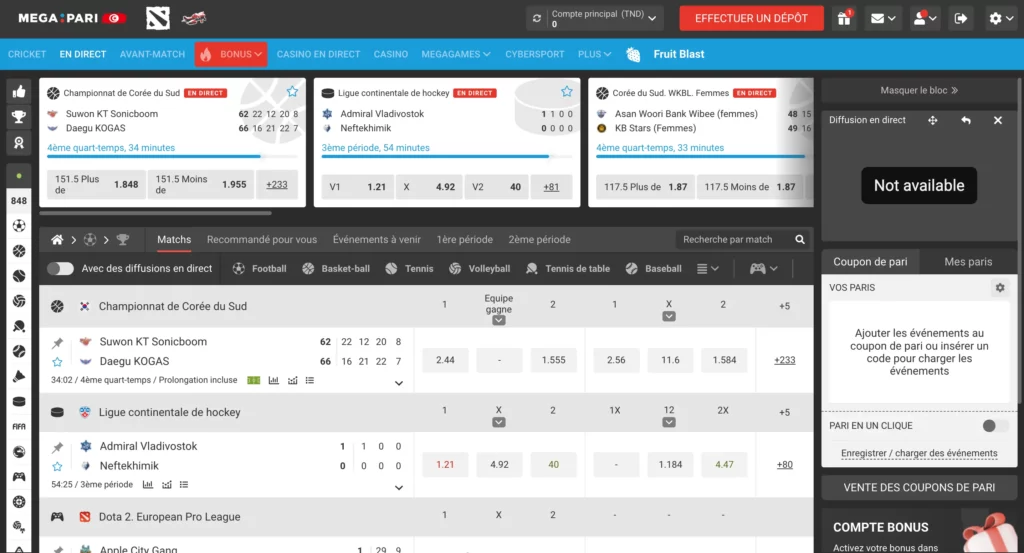Click the home breadcrumb icon

coord(57,240)
